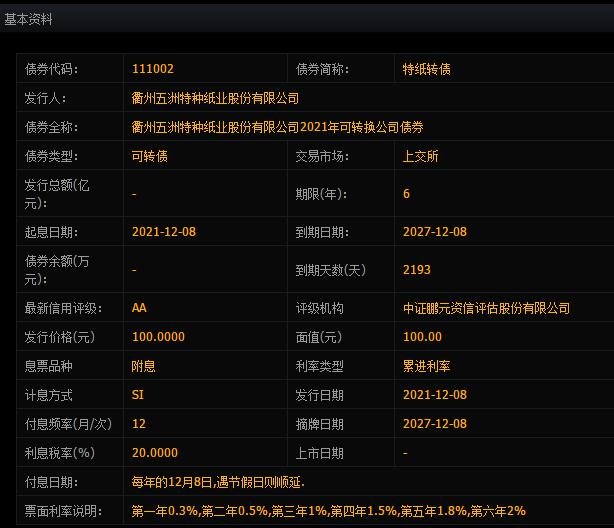Select issuer 衢州五洲特种纸业股份有限公司 in 发行人 row

coord(215,98)
